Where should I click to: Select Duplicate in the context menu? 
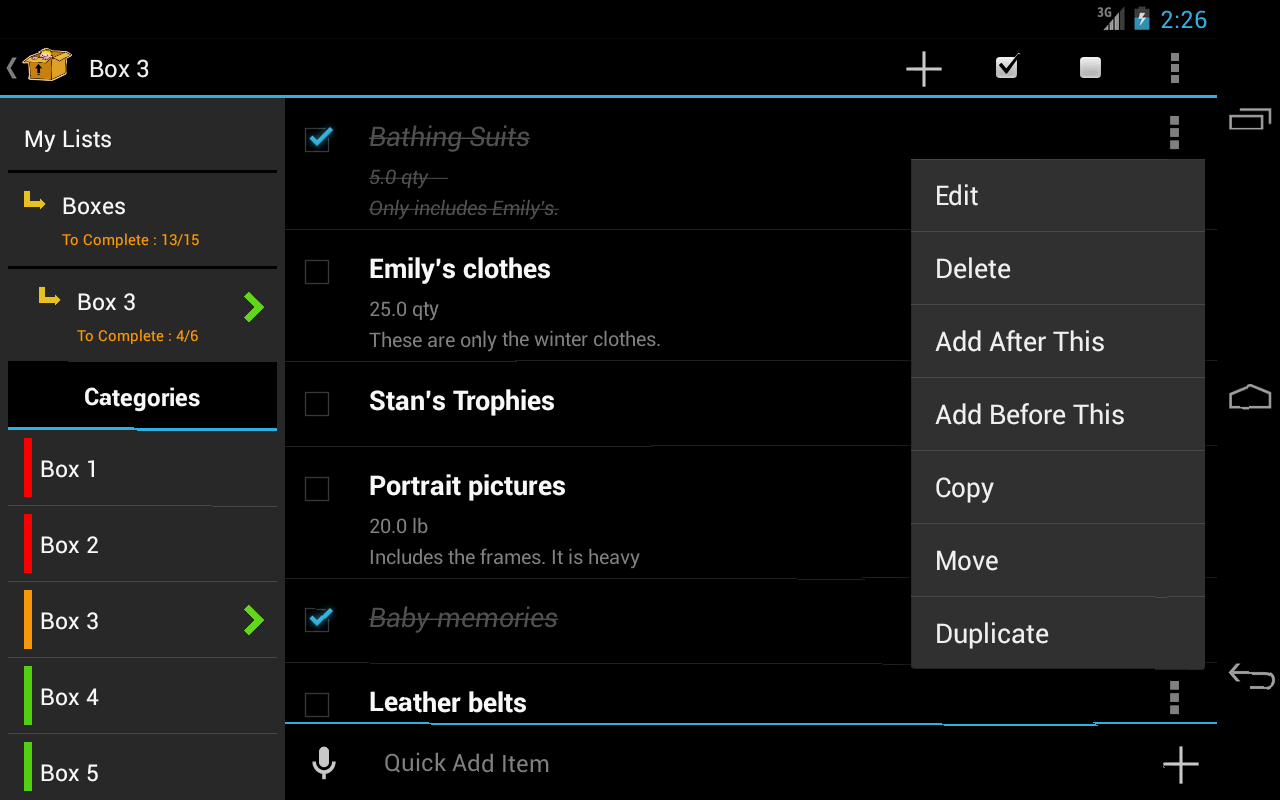click(1057, 634)
